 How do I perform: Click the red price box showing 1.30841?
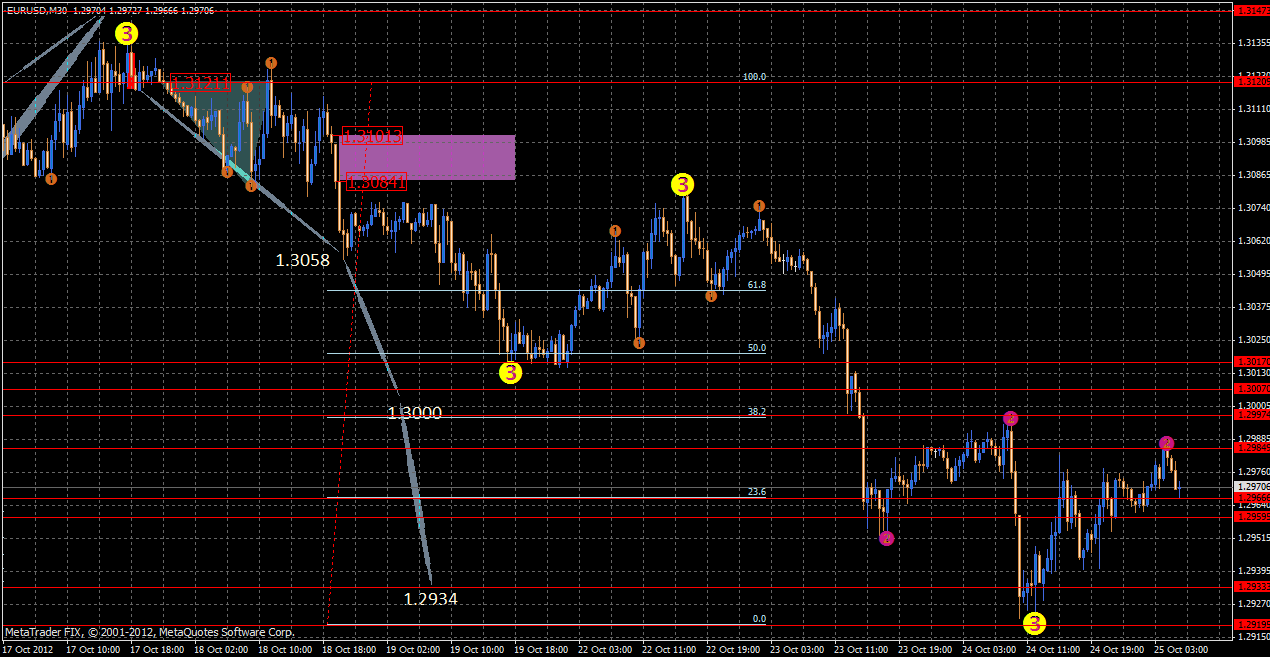point(374,182)
